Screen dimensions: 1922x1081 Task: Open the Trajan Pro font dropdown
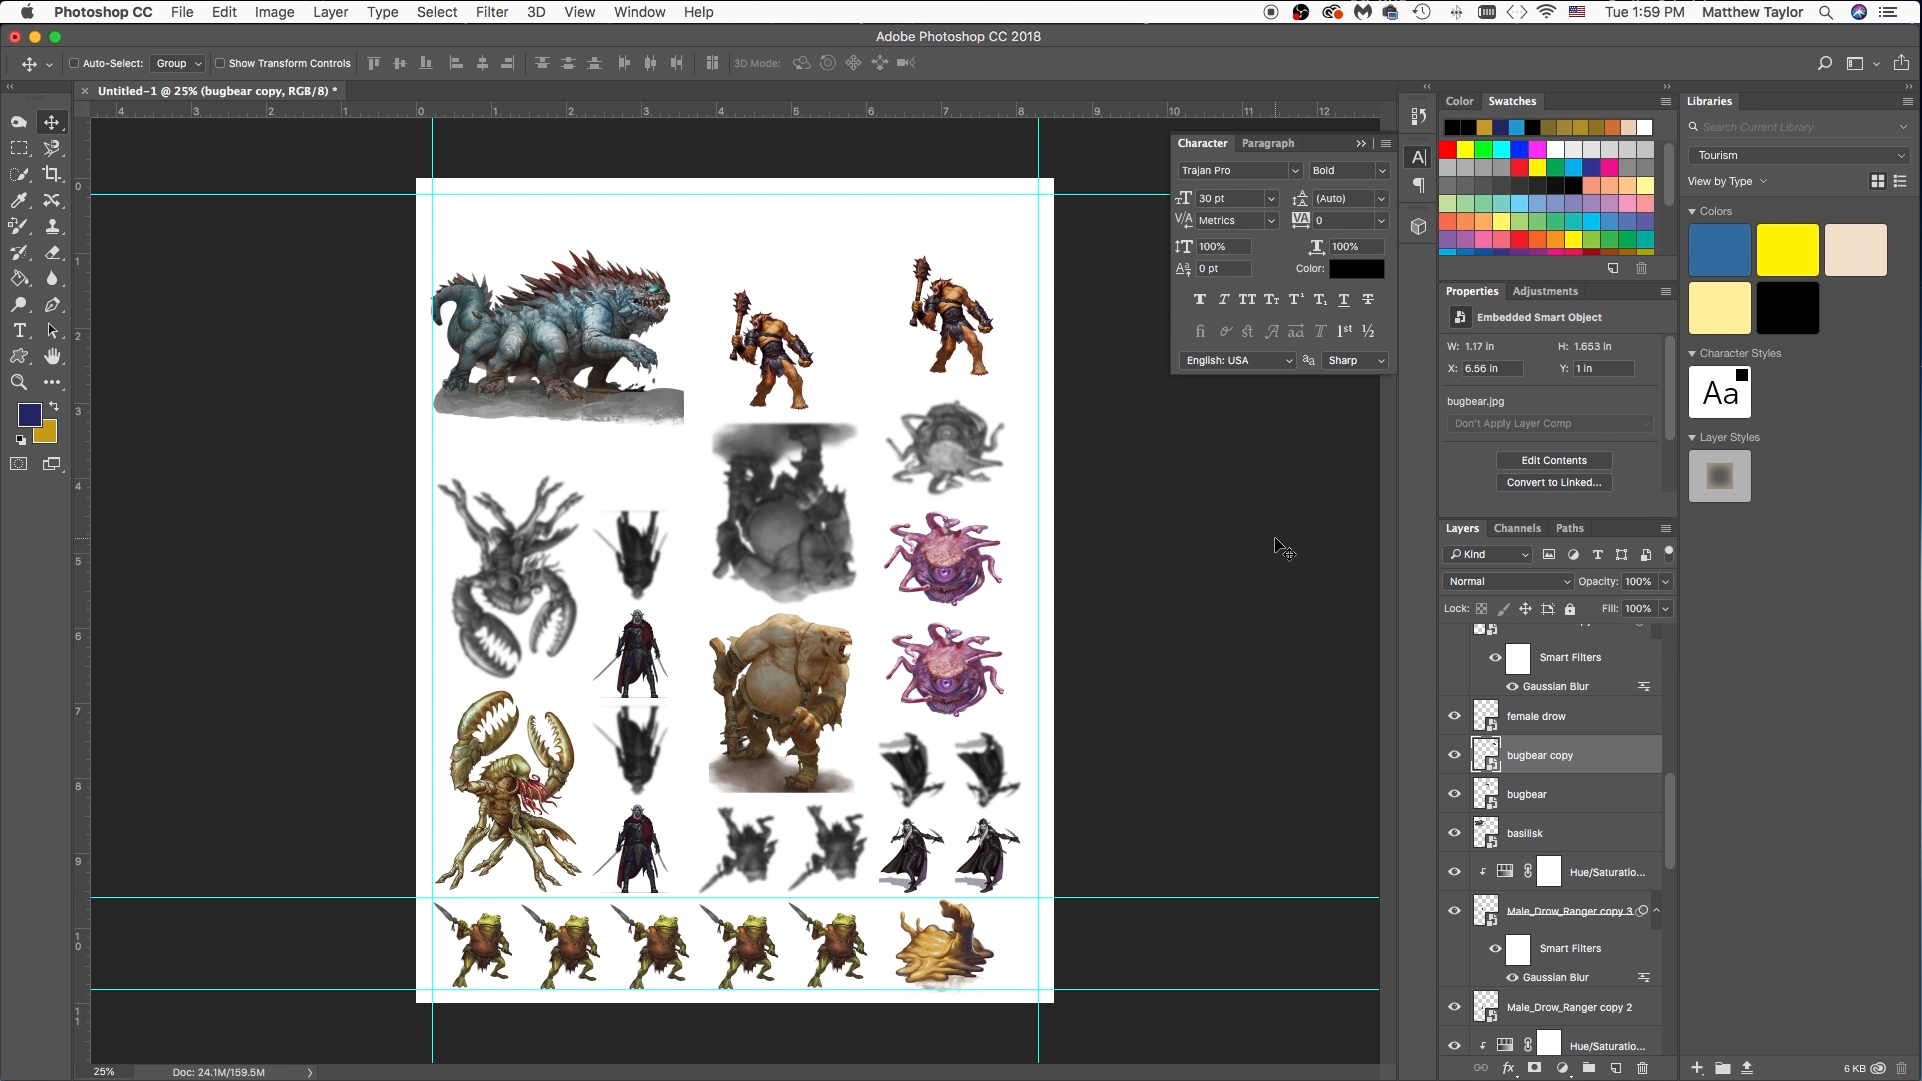pyautogui.click(x=1238, y=170)
